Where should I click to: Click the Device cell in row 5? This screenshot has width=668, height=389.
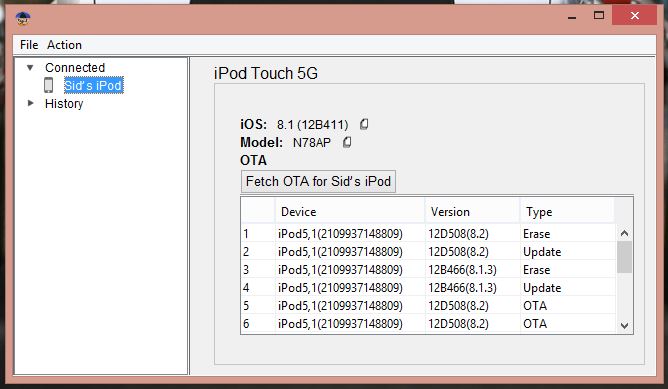pyautogui.click(x=350, y=305)
